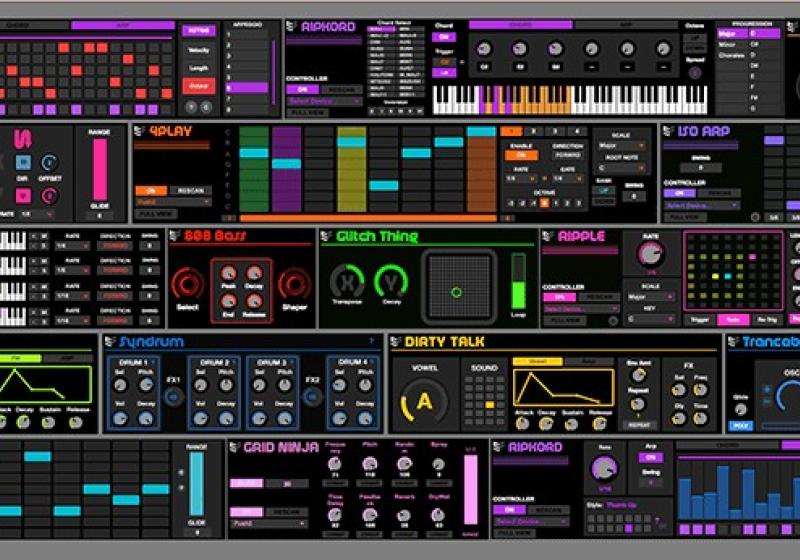
Task: Click the logo icon beside the RIPPLE title
Action: tap(548, 236)
